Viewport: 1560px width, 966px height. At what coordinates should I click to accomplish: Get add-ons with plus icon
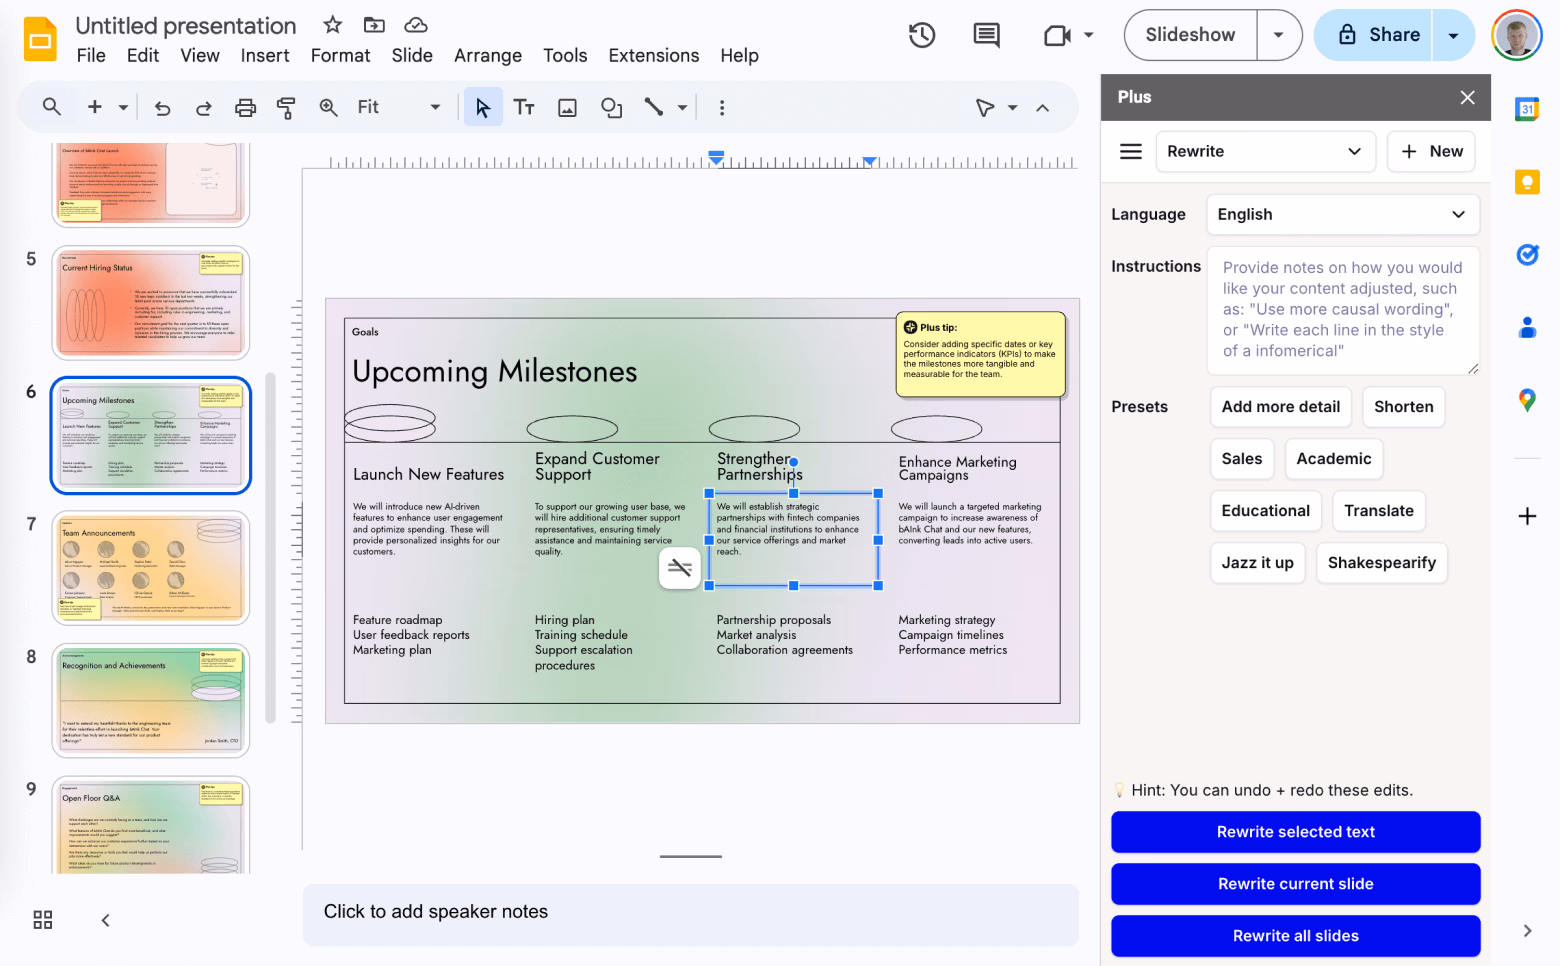(x=1527, y=516)
